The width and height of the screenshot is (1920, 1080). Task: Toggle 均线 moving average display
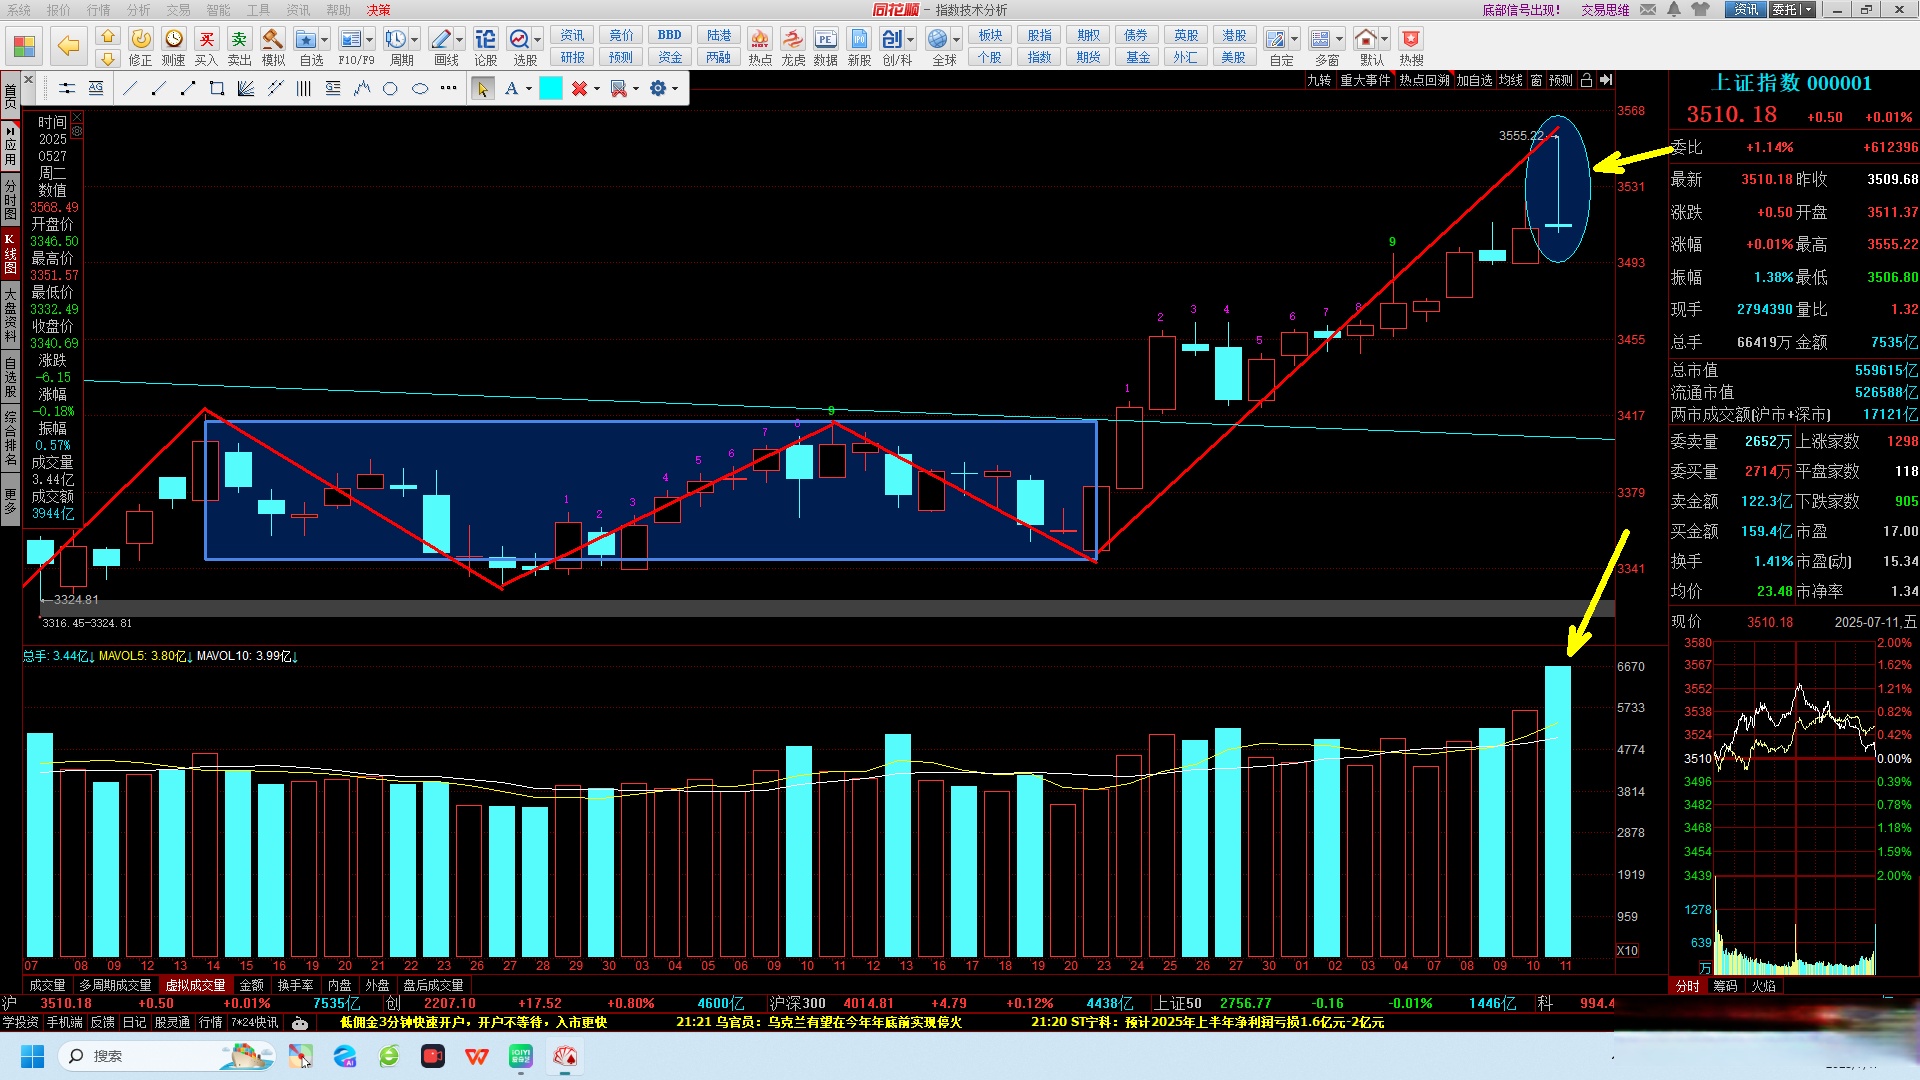coord(1510,80)
